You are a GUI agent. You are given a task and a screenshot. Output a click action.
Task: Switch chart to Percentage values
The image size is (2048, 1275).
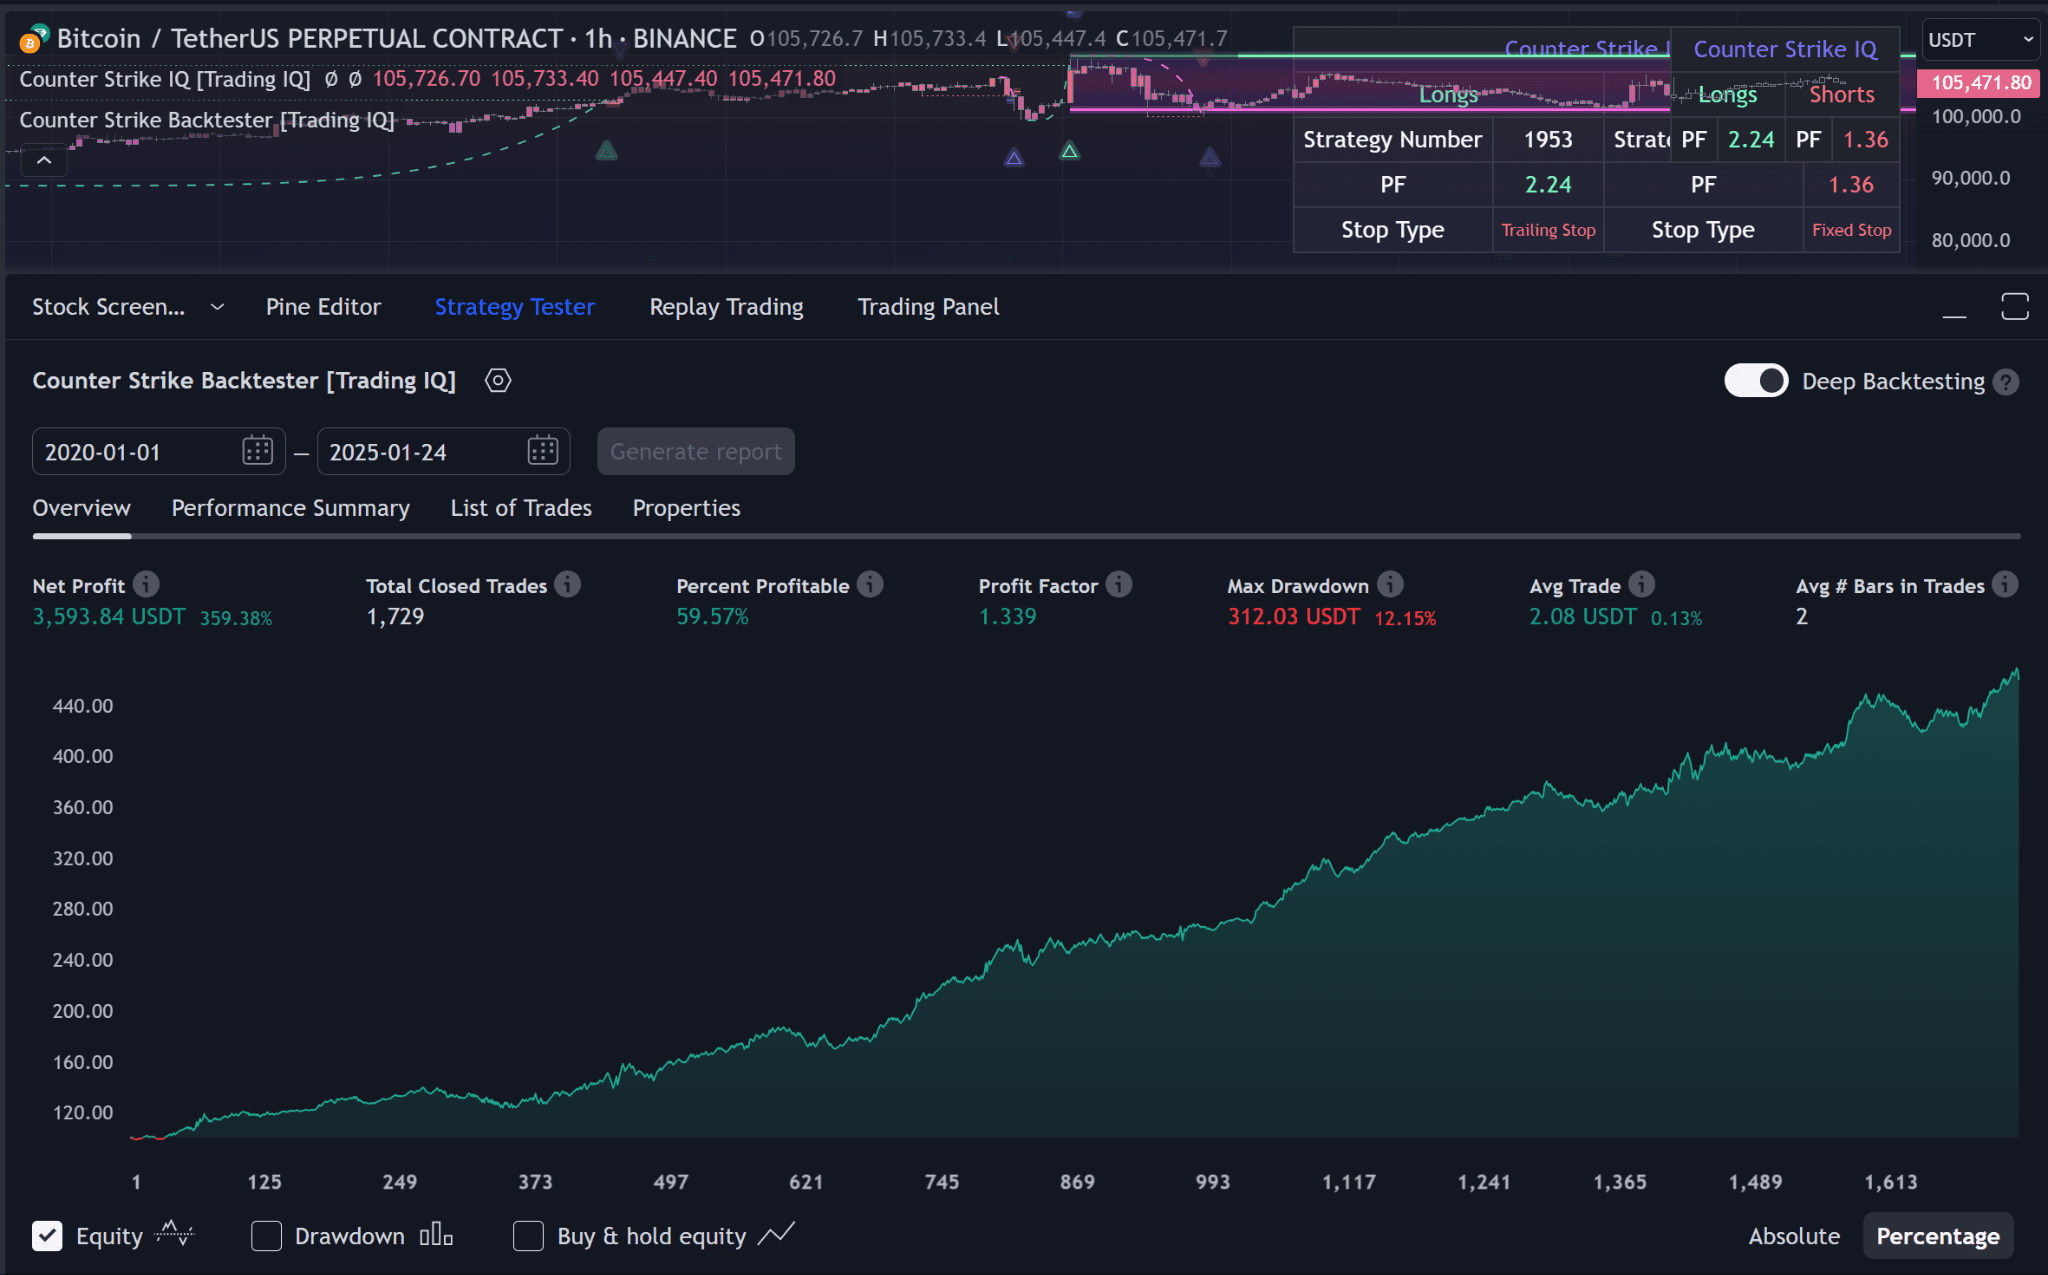pos(1938,1236)
